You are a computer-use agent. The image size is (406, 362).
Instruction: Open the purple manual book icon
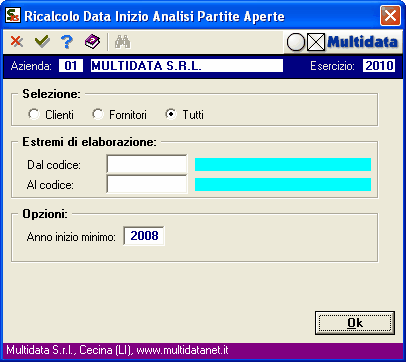[92, 42]
